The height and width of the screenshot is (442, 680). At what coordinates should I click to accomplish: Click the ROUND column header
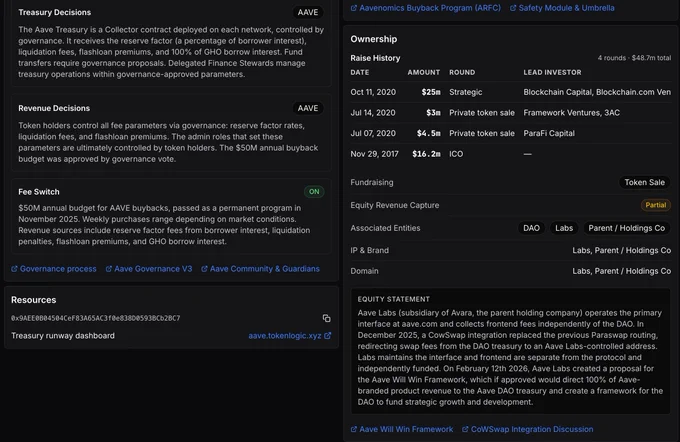462,72
